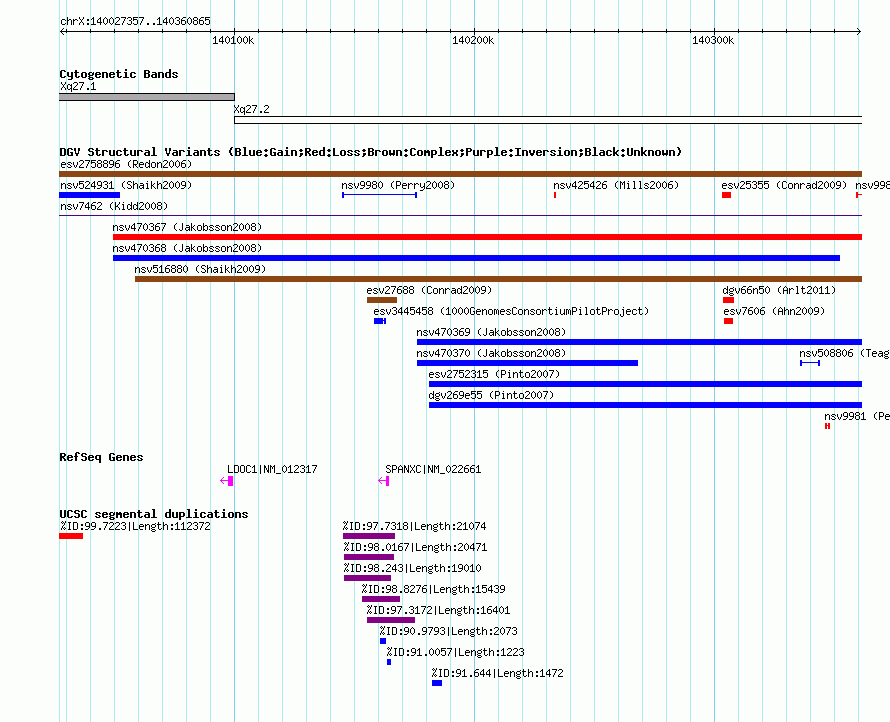890x722 pixels.
Task: Click the %ID:99.7223|Length:112372 label
Action: click(x=135, y=527)
